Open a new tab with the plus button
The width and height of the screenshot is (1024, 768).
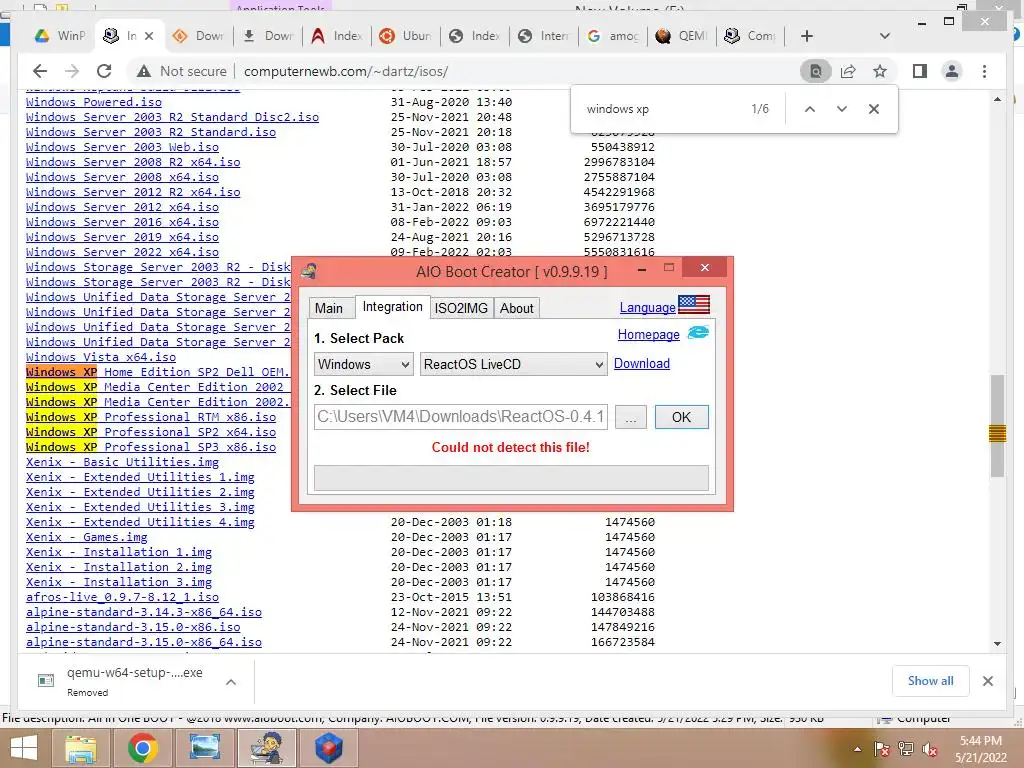pyautogui.click(x=807, y=36)
